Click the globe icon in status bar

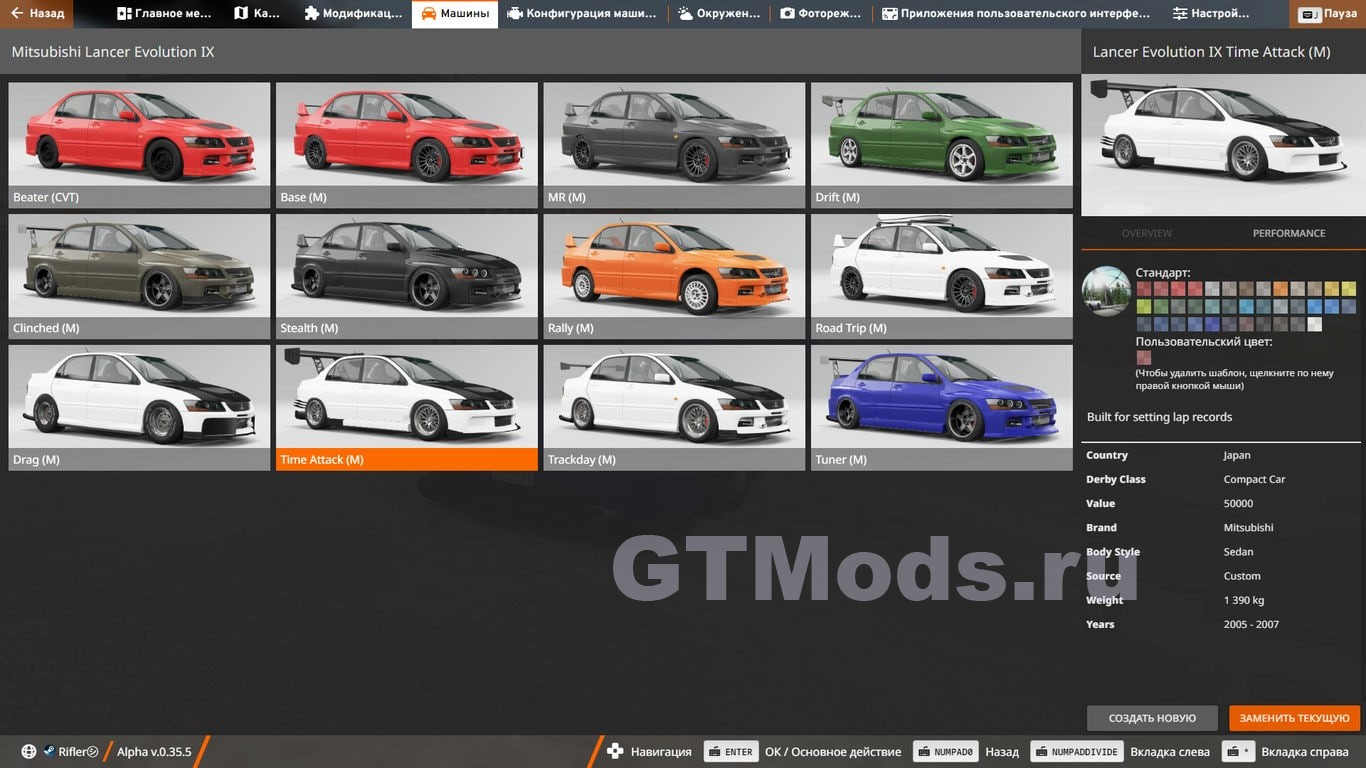click(x=29, y=752)
